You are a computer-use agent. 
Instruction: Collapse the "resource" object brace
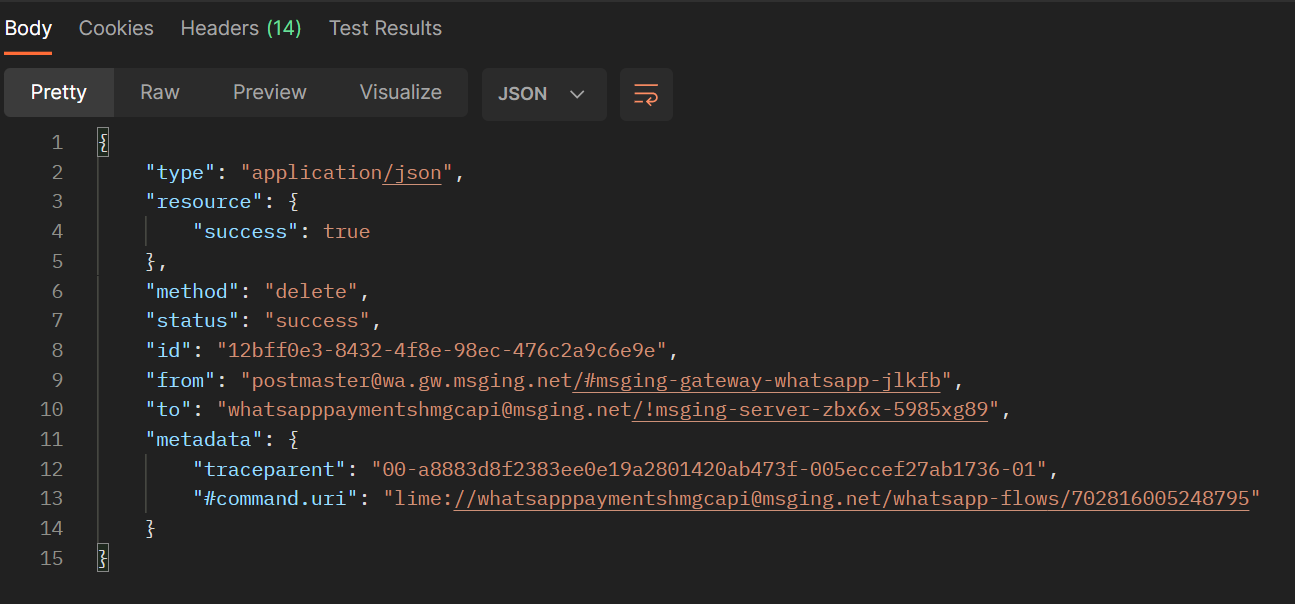[293, 201]
